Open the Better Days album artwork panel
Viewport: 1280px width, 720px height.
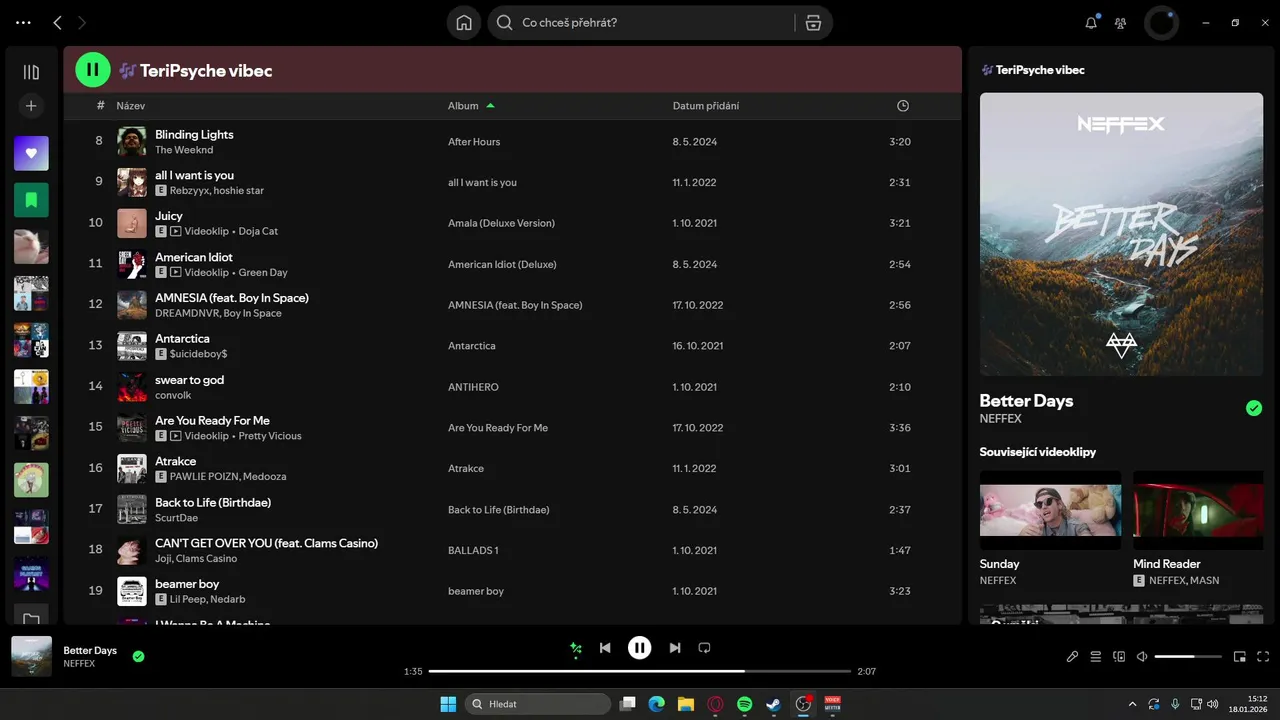1121,234
